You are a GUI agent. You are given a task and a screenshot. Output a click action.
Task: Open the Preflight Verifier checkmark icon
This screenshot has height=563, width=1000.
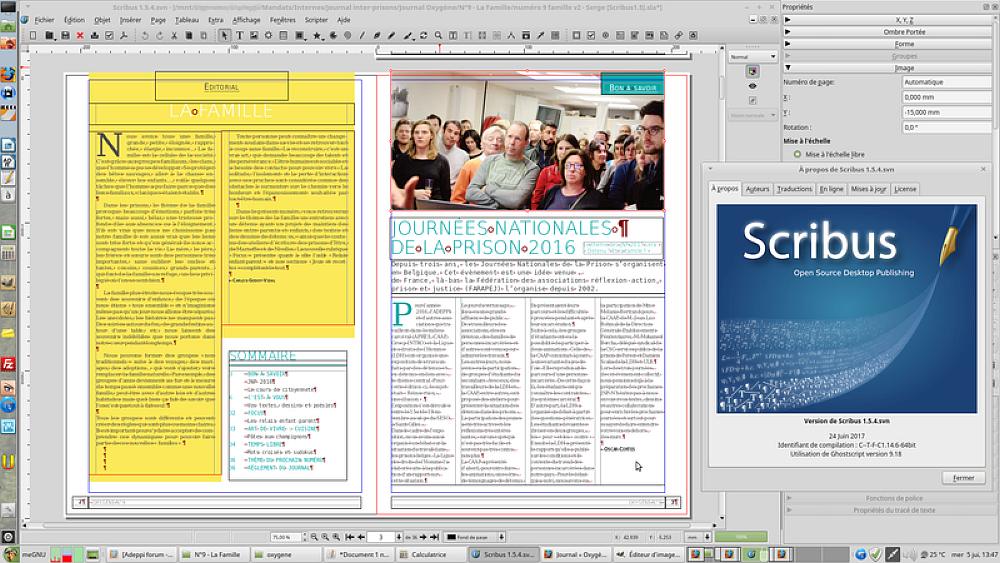pyautogui.click(x=109, y=36)
